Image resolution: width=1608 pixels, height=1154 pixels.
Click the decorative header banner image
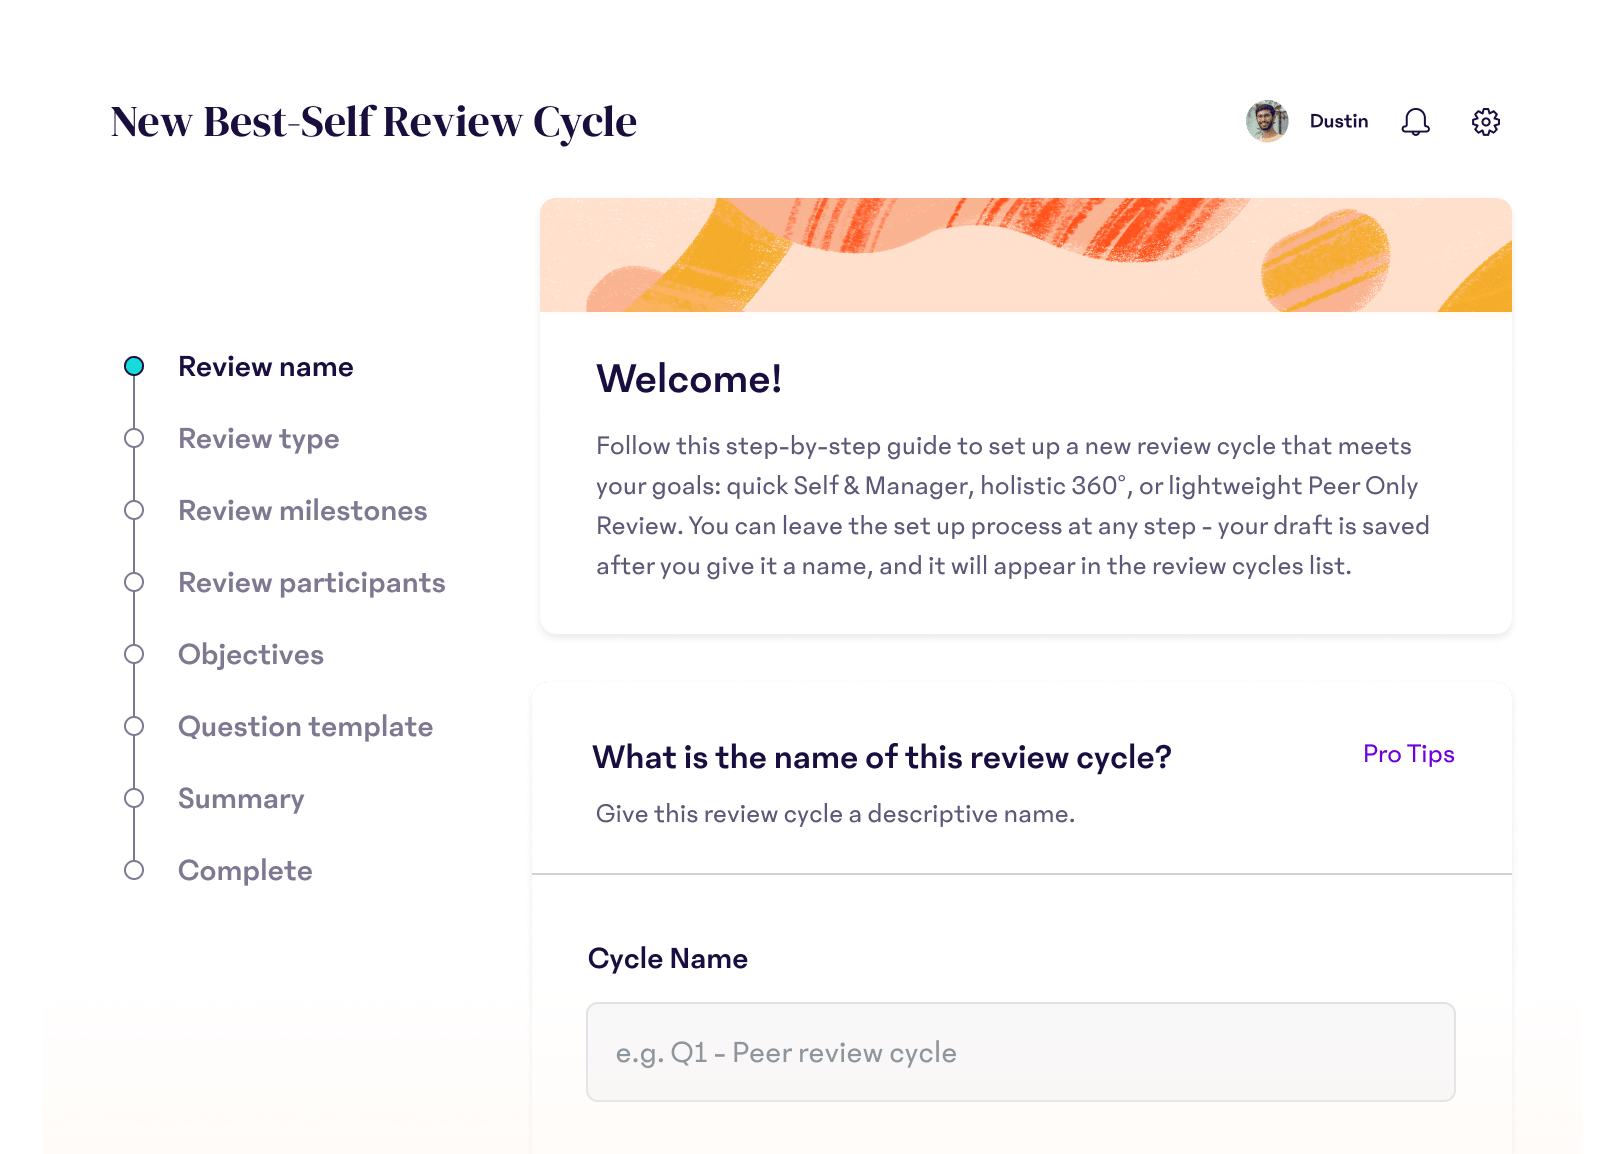1025,255
